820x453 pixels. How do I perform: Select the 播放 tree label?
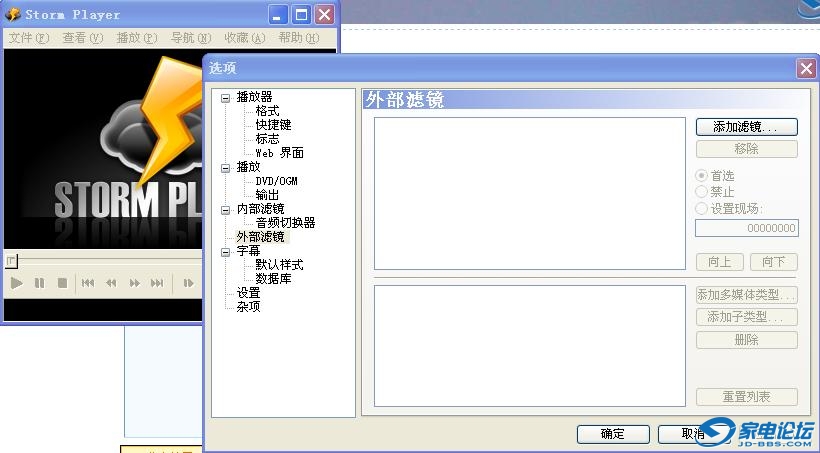click(248, 167)
